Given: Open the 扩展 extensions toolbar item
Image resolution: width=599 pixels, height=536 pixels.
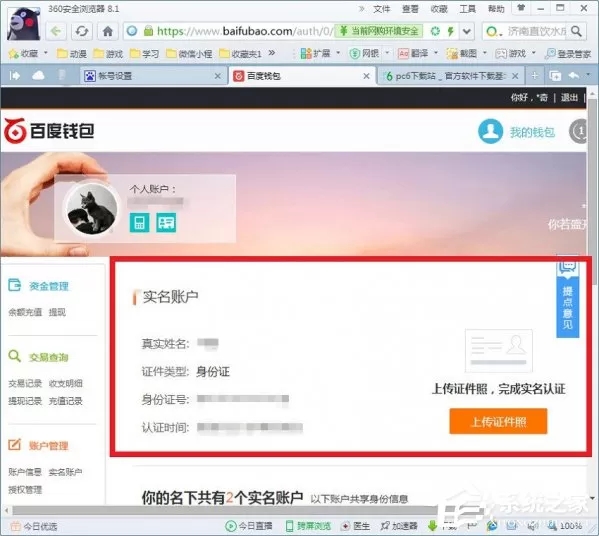Looking at the screenshot, I should tap(315, 53).
